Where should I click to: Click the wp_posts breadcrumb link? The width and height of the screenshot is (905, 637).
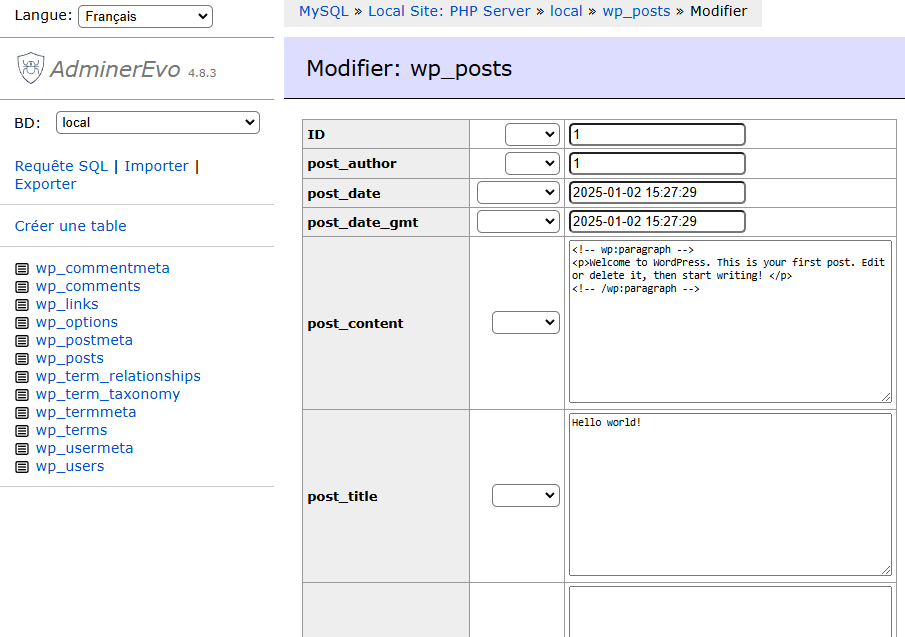(636, 12)
